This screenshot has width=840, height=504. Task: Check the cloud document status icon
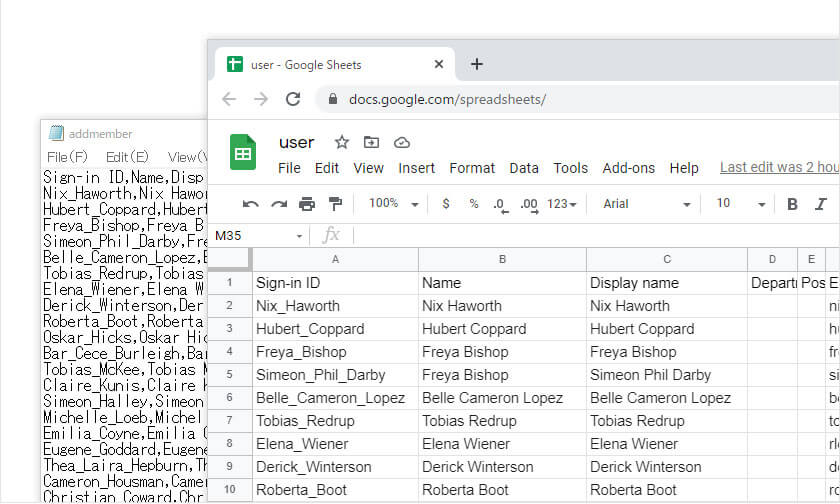[x=402, y=142]
